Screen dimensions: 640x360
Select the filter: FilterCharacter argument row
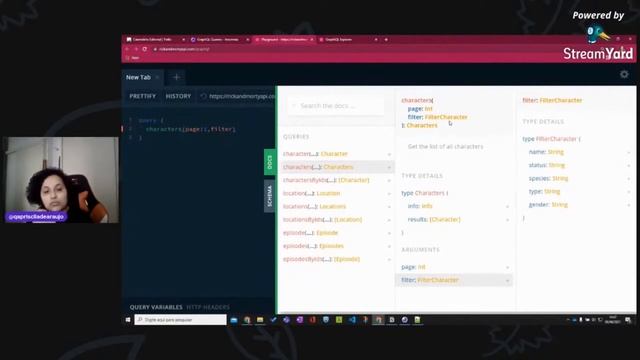pos(454,280)
